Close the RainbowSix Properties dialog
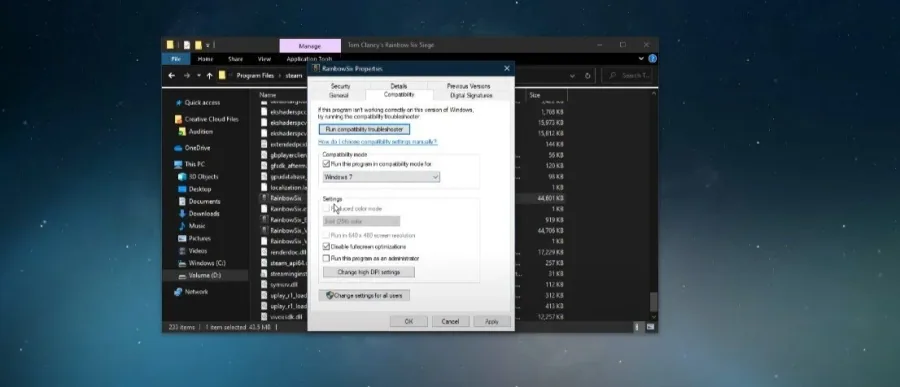The height and width of the screenshot is (387, 900). point(506,68)
